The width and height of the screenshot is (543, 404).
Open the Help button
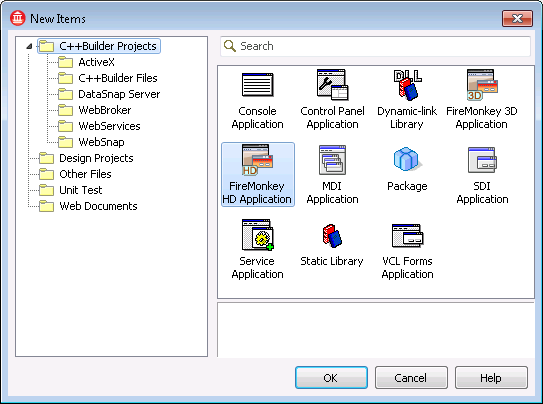click(x=491, y=378)
